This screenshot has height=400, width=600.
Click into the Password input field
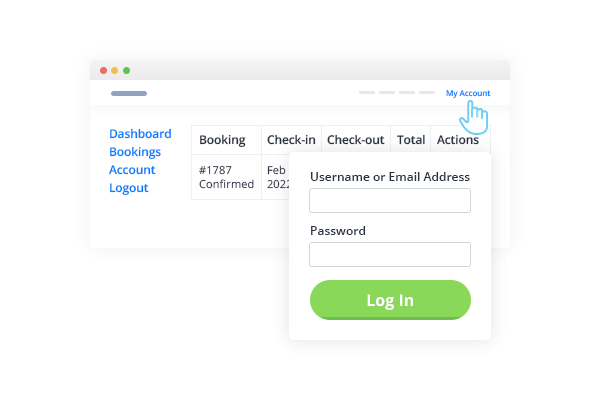[x=390, y=254]
